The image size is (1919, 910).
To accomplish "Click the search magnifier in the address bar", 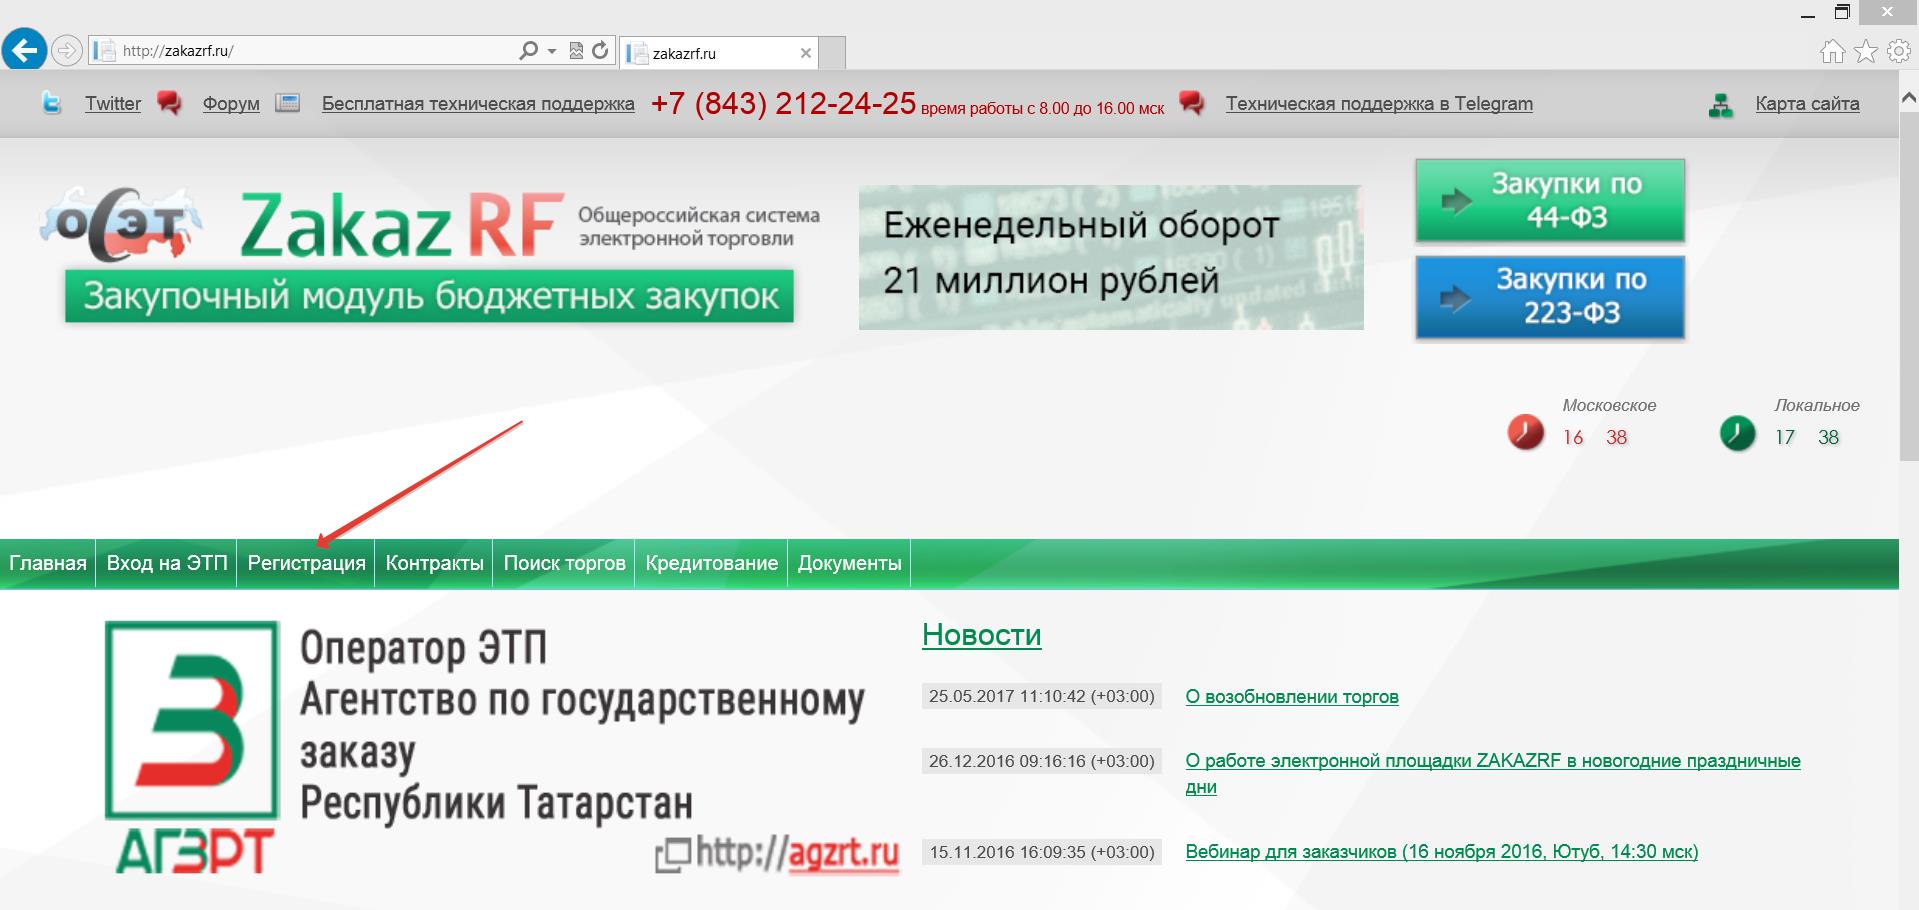I will [529, 50].
